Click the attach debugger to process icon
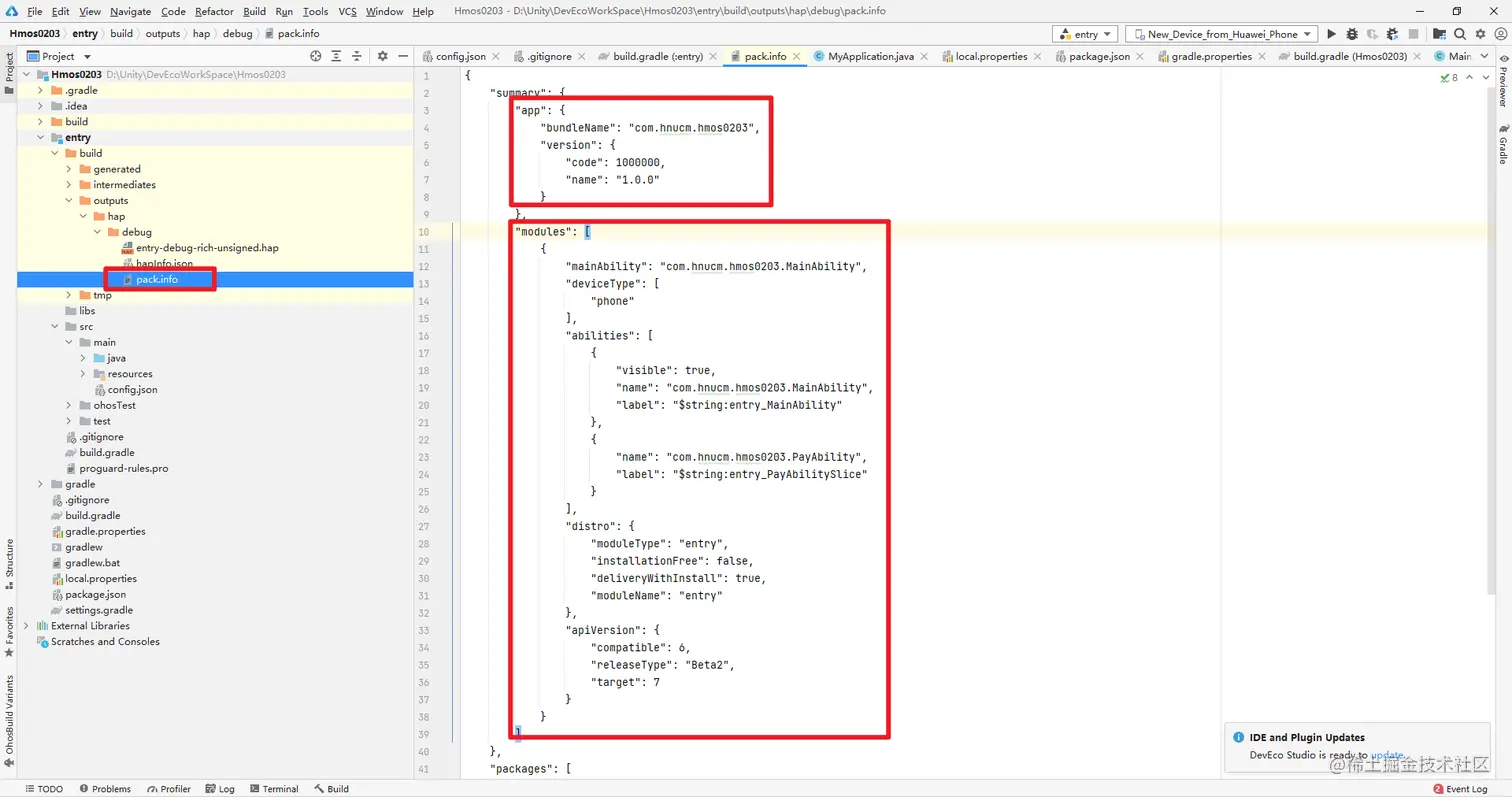1512x797 pixels. coord(1394,34)
